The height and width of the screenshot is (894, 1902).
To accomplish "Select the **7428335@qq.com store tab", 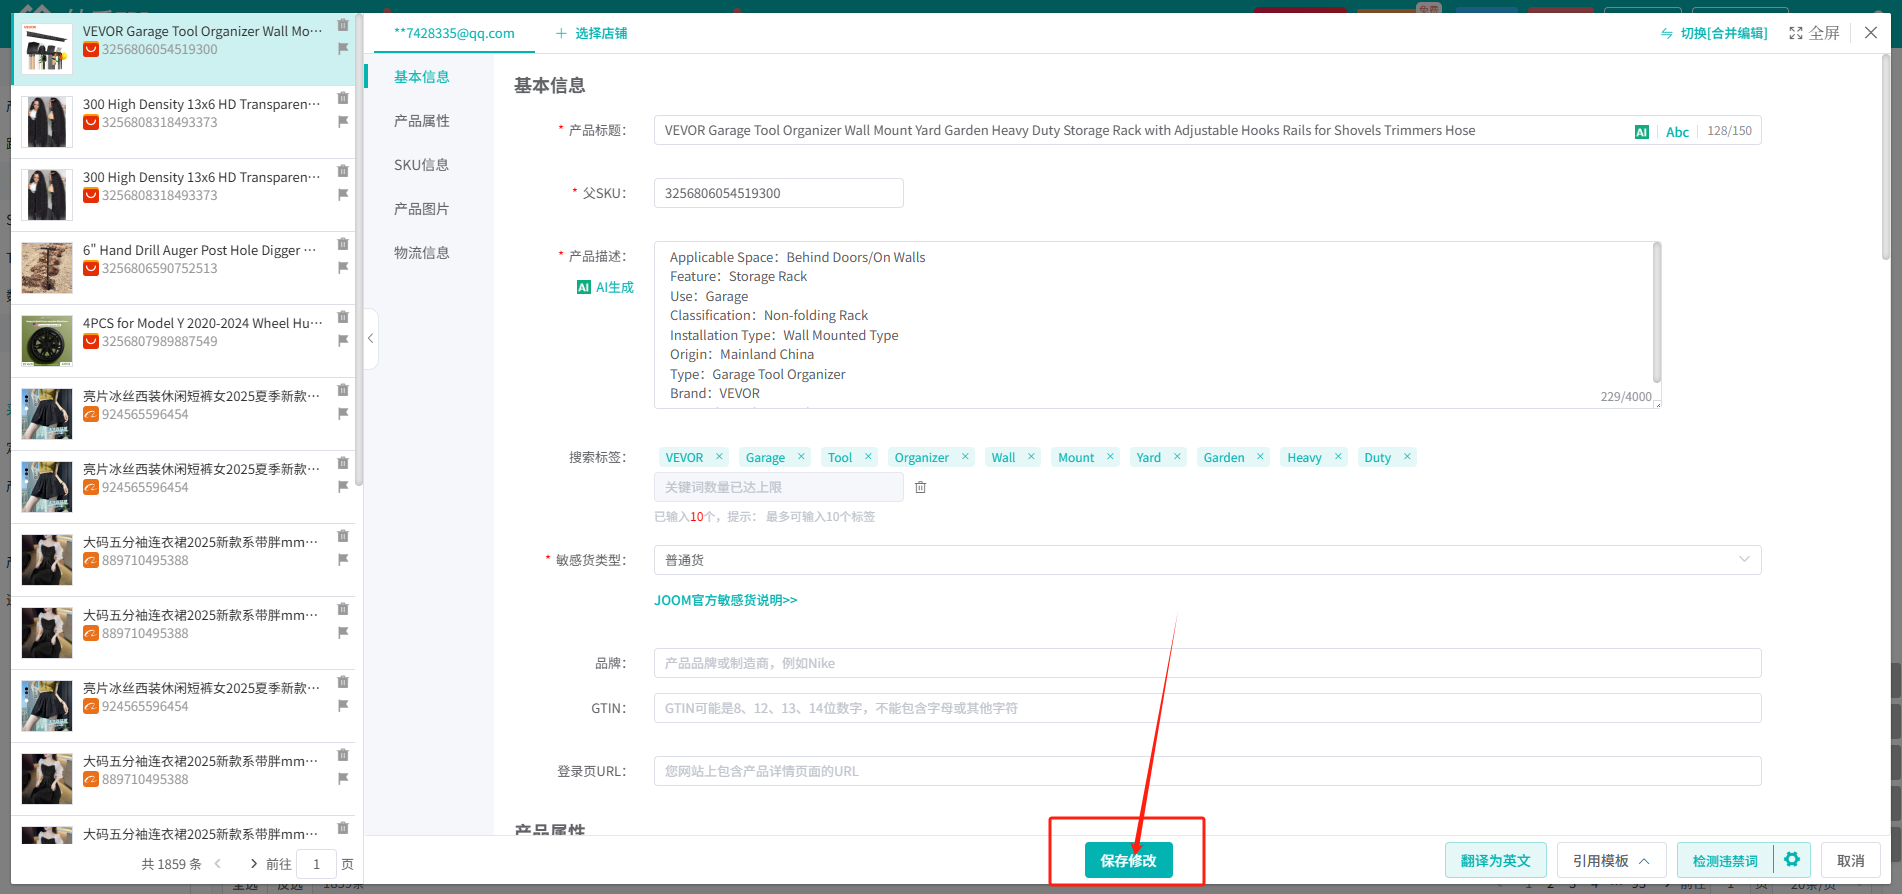I will tap(454, 33).
